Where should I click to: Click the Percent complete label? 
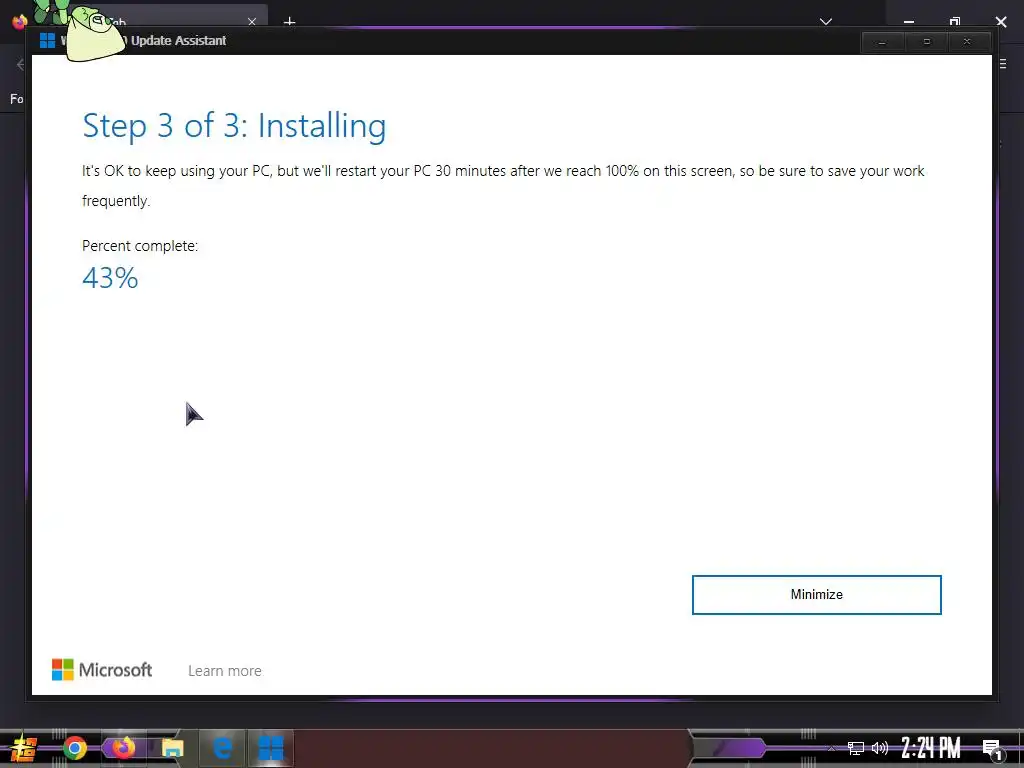tap(140, 246)
